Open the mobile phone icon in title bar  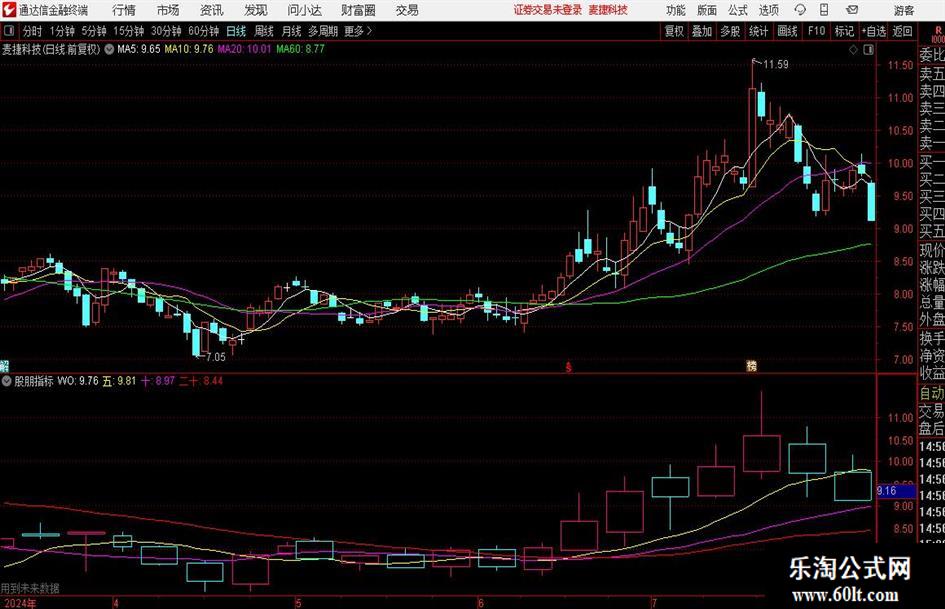824,10
